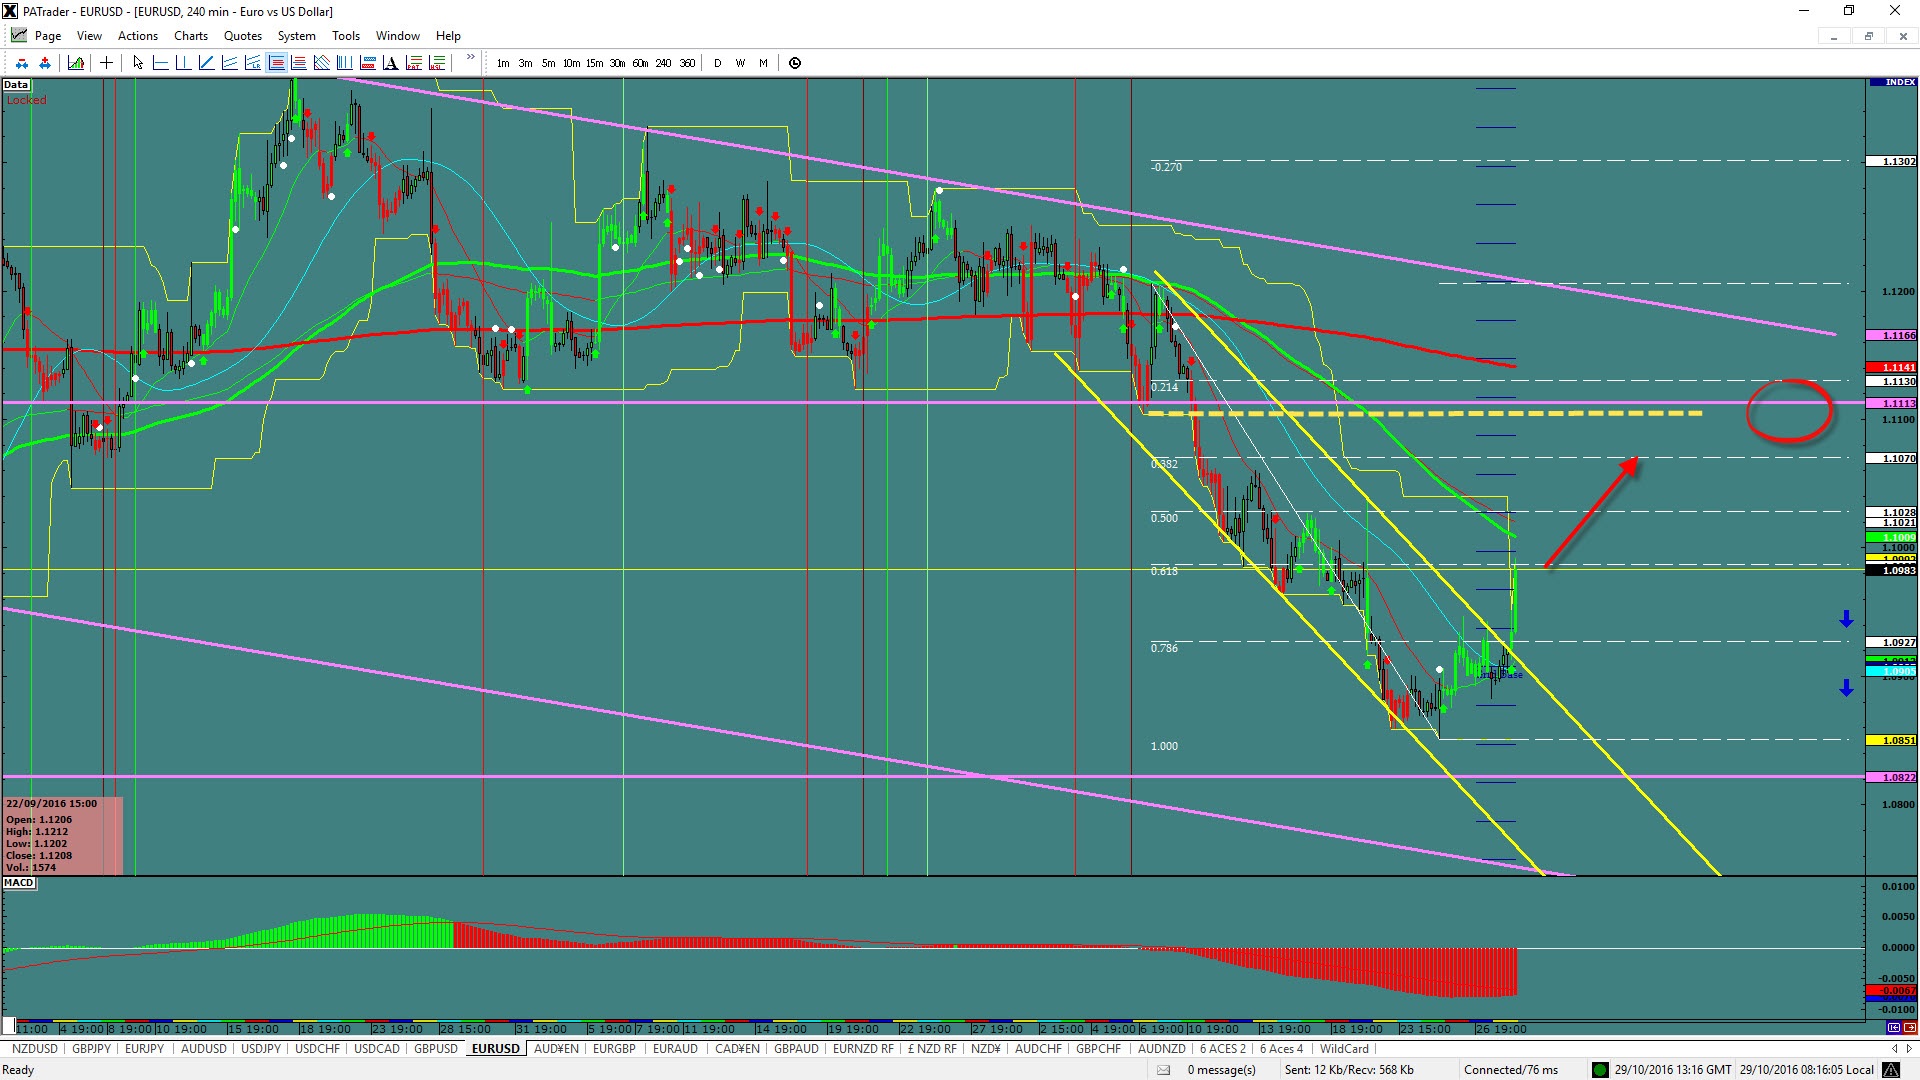Switch chart to 5m timeframe
The width and height of the screenshot is (1920, 1080).
(549, 63)
